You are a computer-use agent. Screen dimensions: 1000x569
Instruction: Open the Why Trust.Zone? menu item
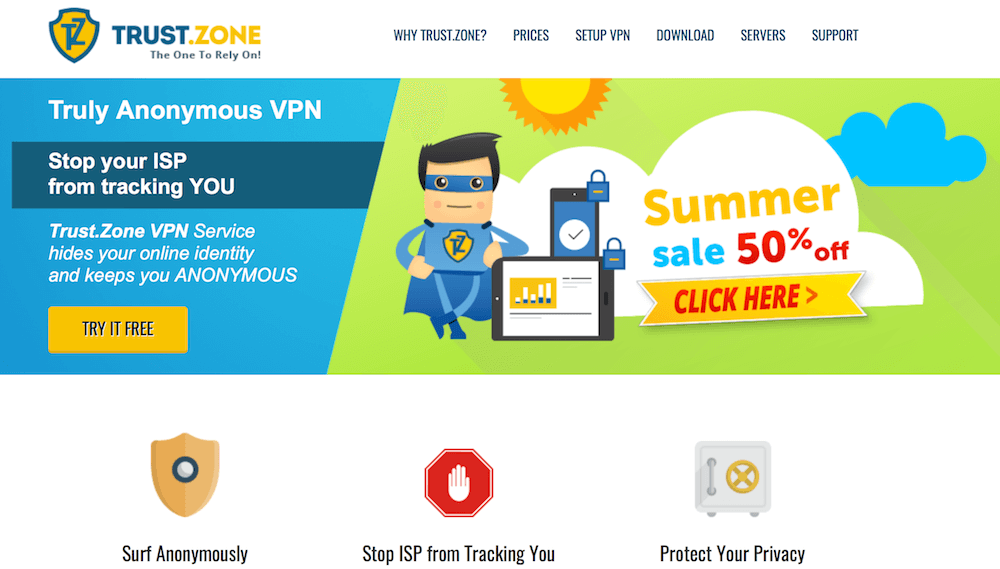coord(439,35)
